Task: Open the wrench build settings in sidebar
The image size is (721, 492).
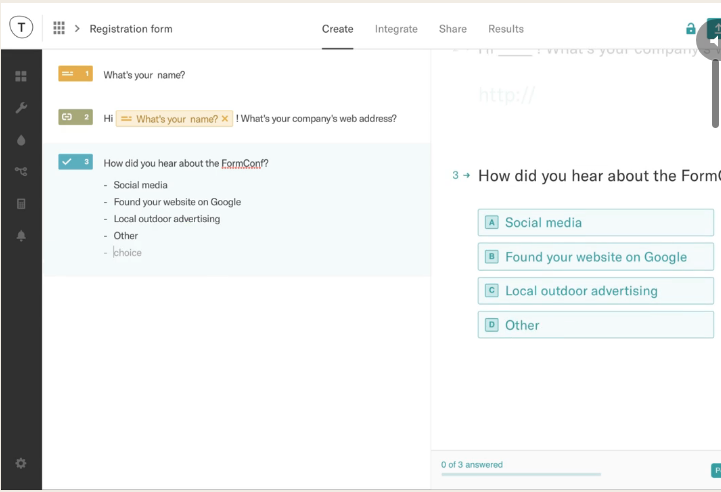Action: (21, 108)
